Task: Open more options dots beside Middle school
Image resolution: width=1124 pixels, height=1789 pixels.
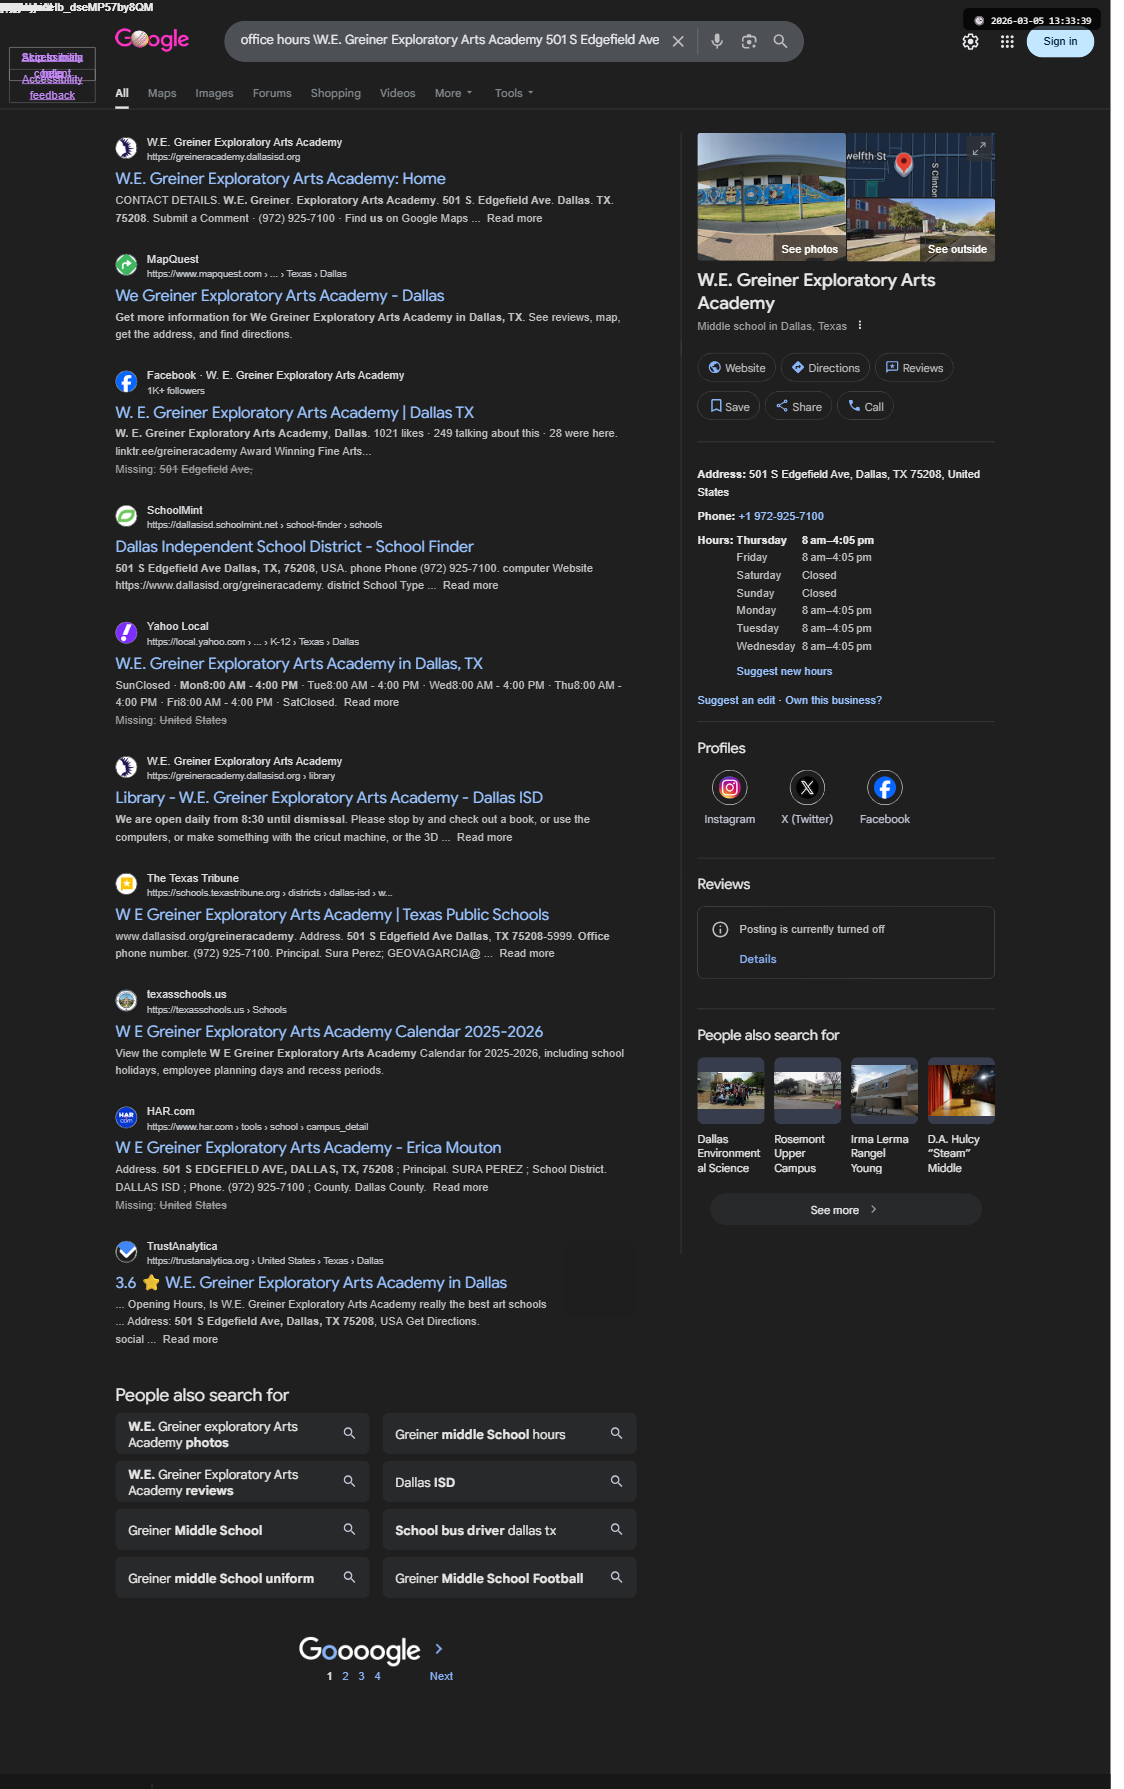Action: (860, 325)
